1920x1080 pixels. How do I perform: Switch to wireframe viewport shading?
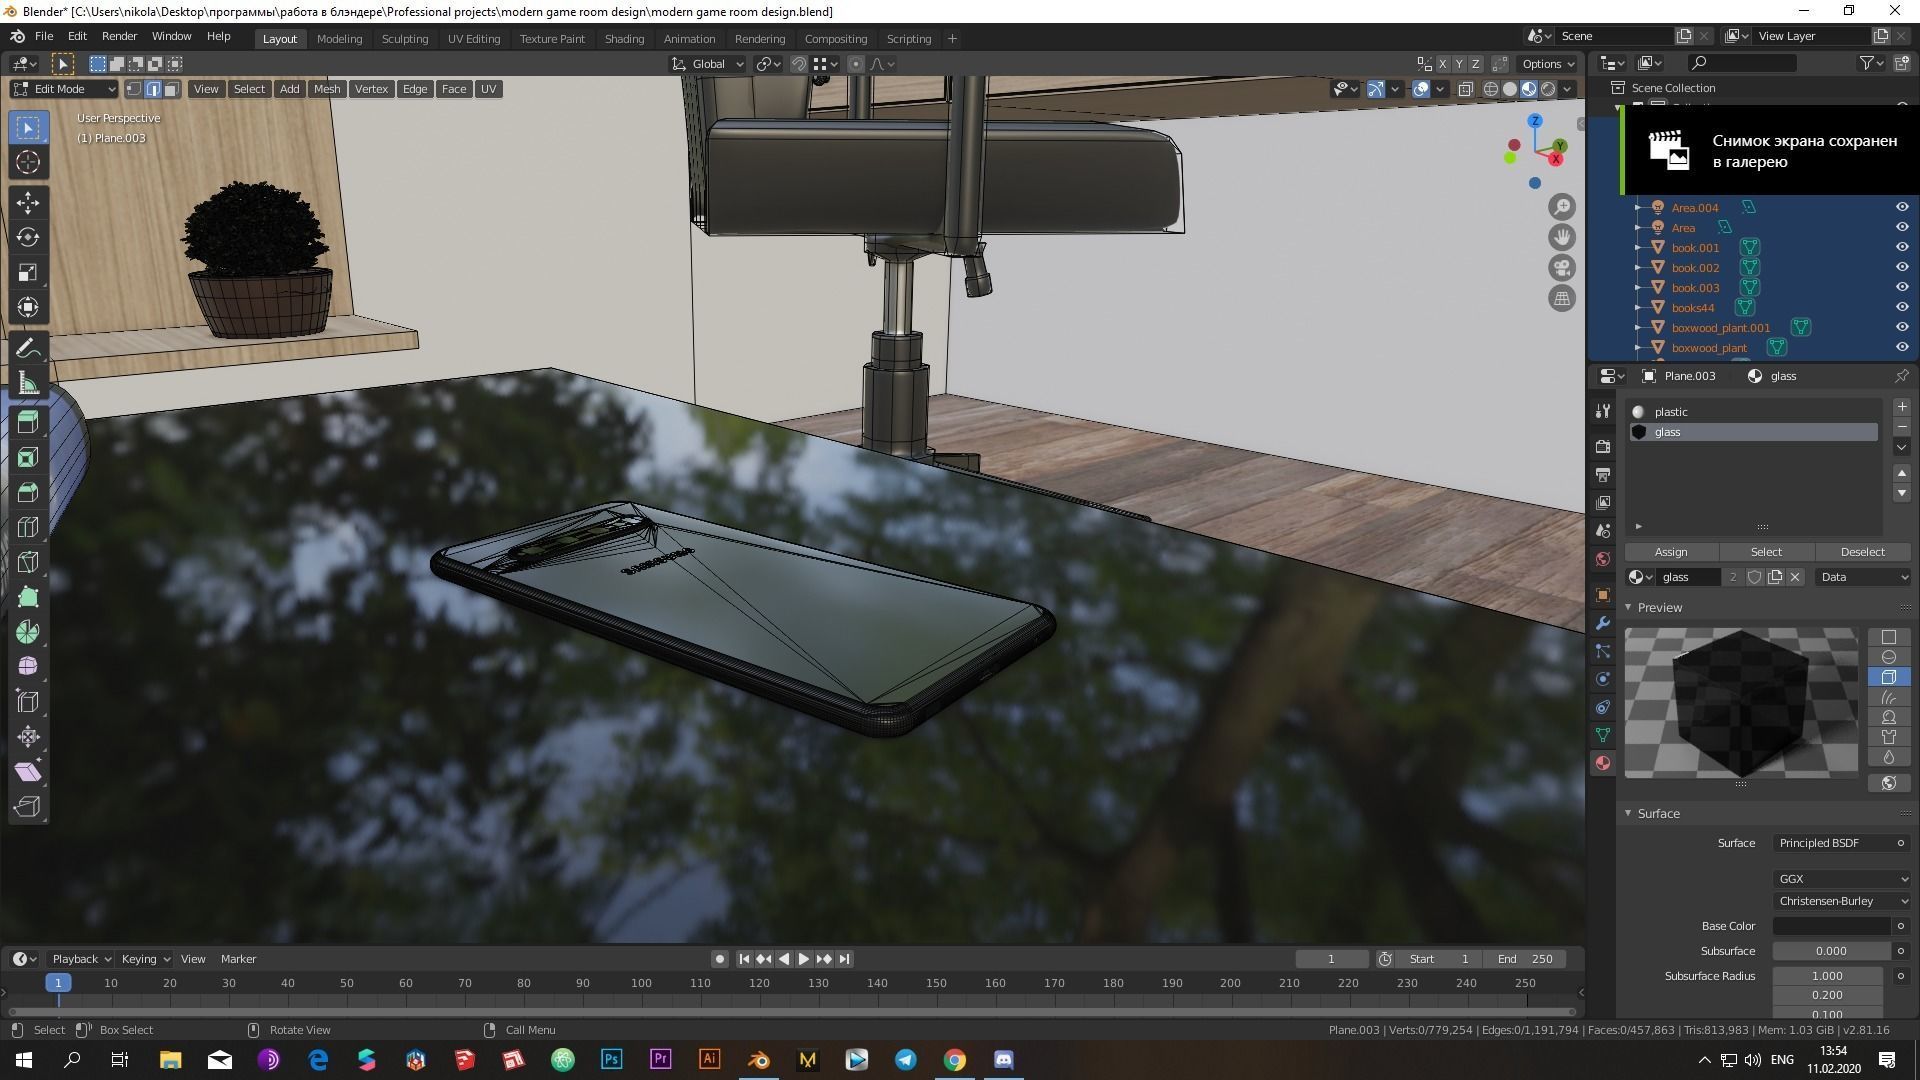click(x=1491, y=89)
